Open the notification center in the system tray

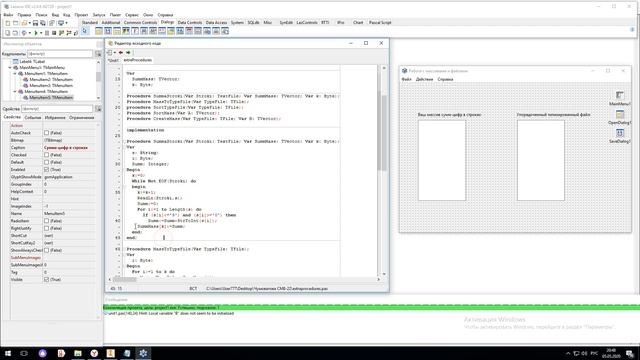pos(630,353)
